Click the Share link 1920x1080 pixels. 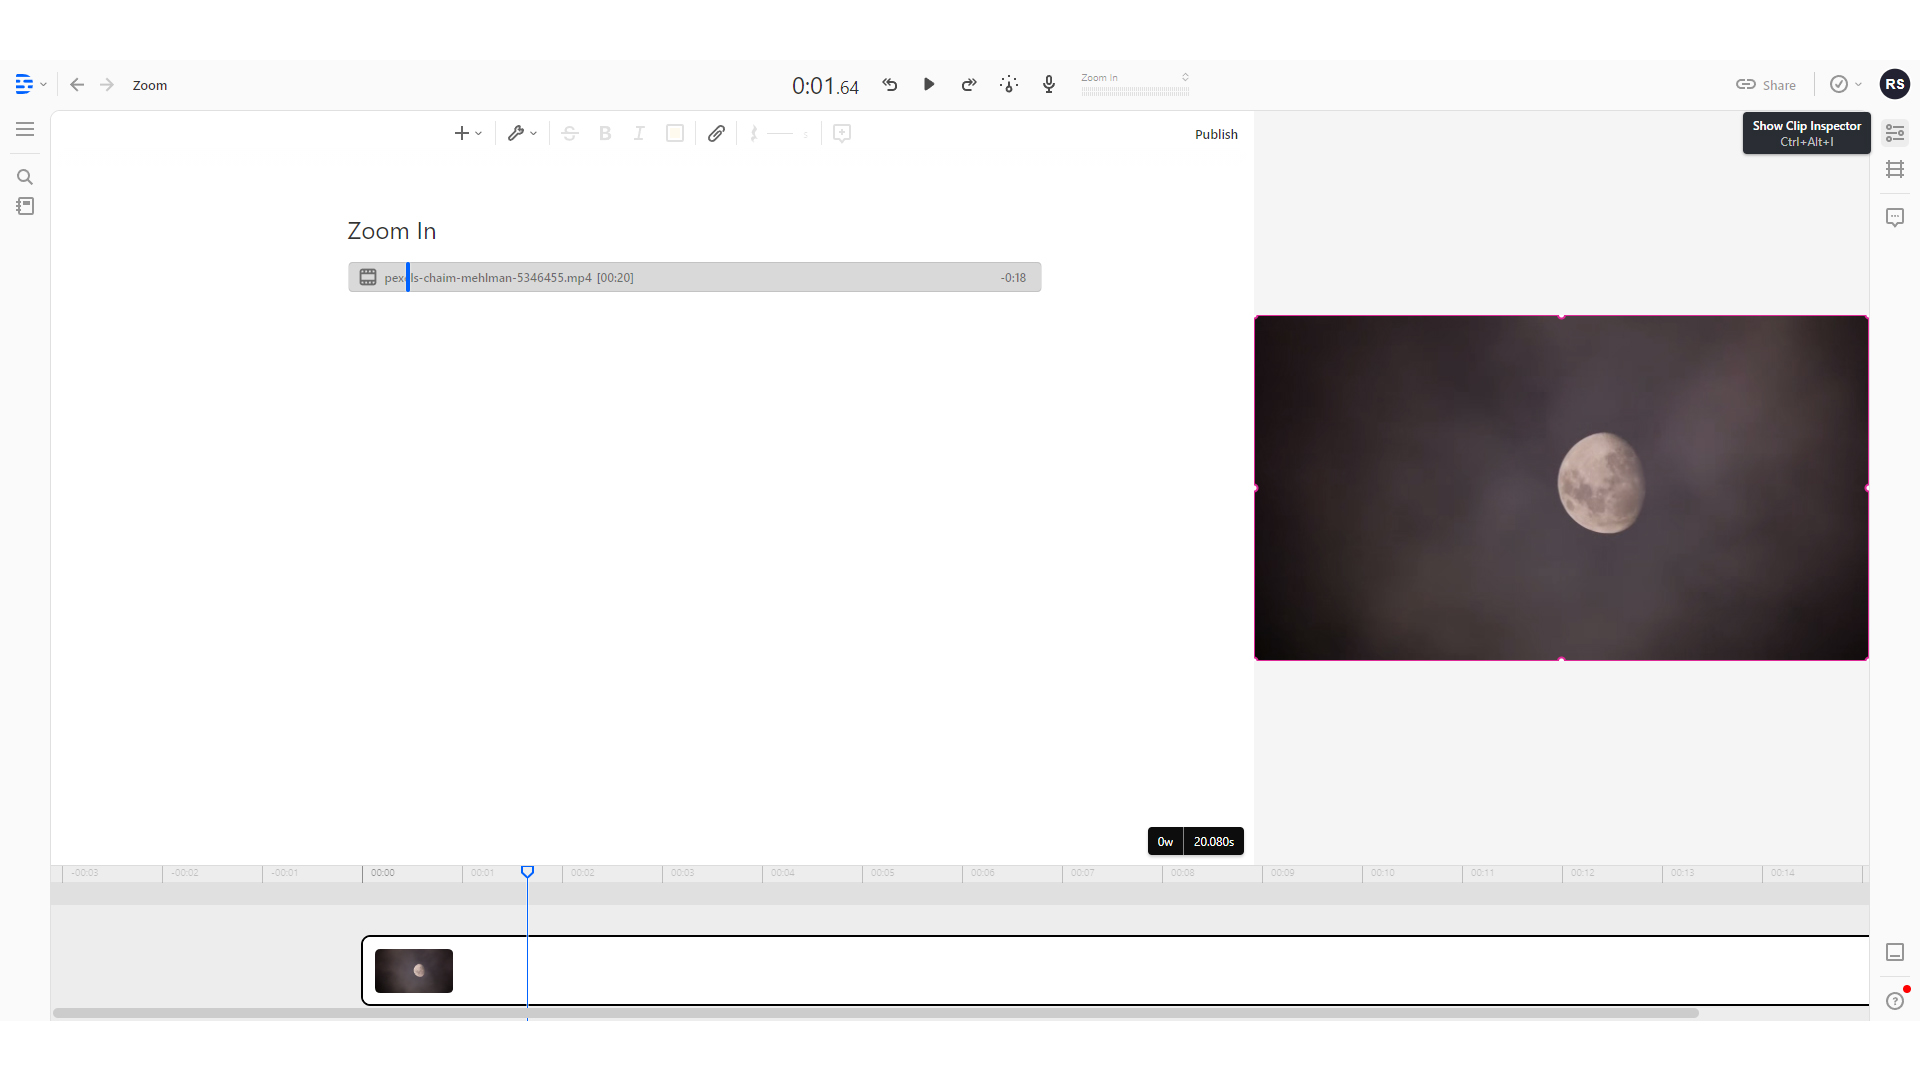[x=1765, y=85]
